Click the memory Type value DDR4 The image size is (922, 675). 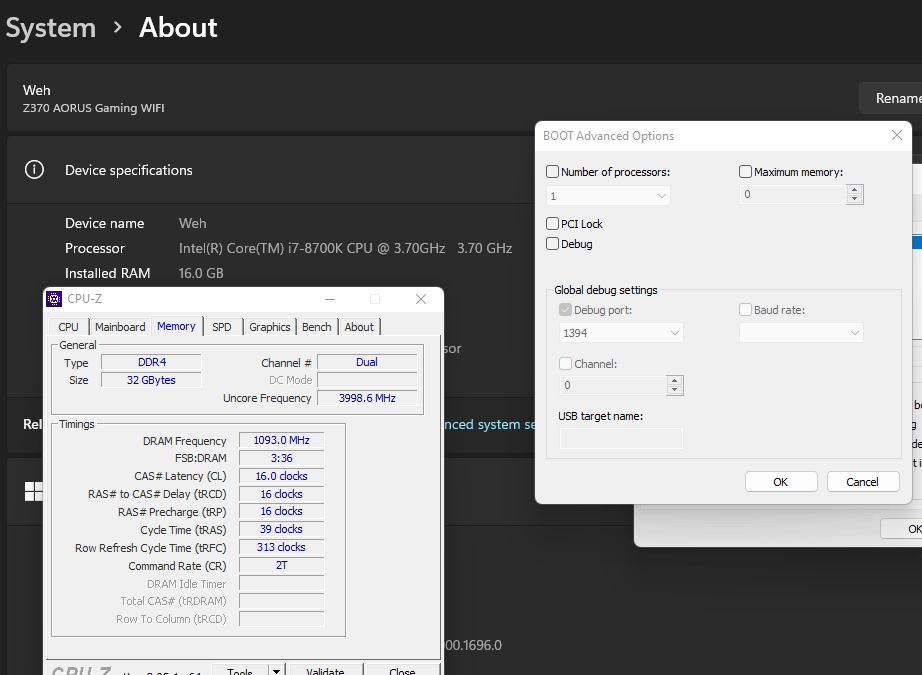151,362
